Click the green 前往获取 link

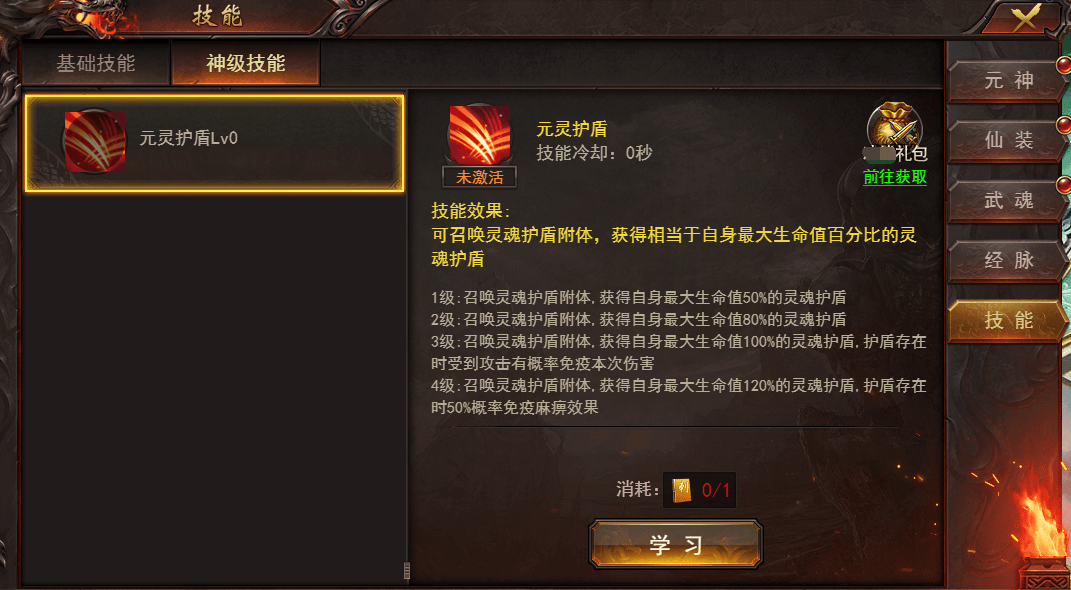coord(895,177)
